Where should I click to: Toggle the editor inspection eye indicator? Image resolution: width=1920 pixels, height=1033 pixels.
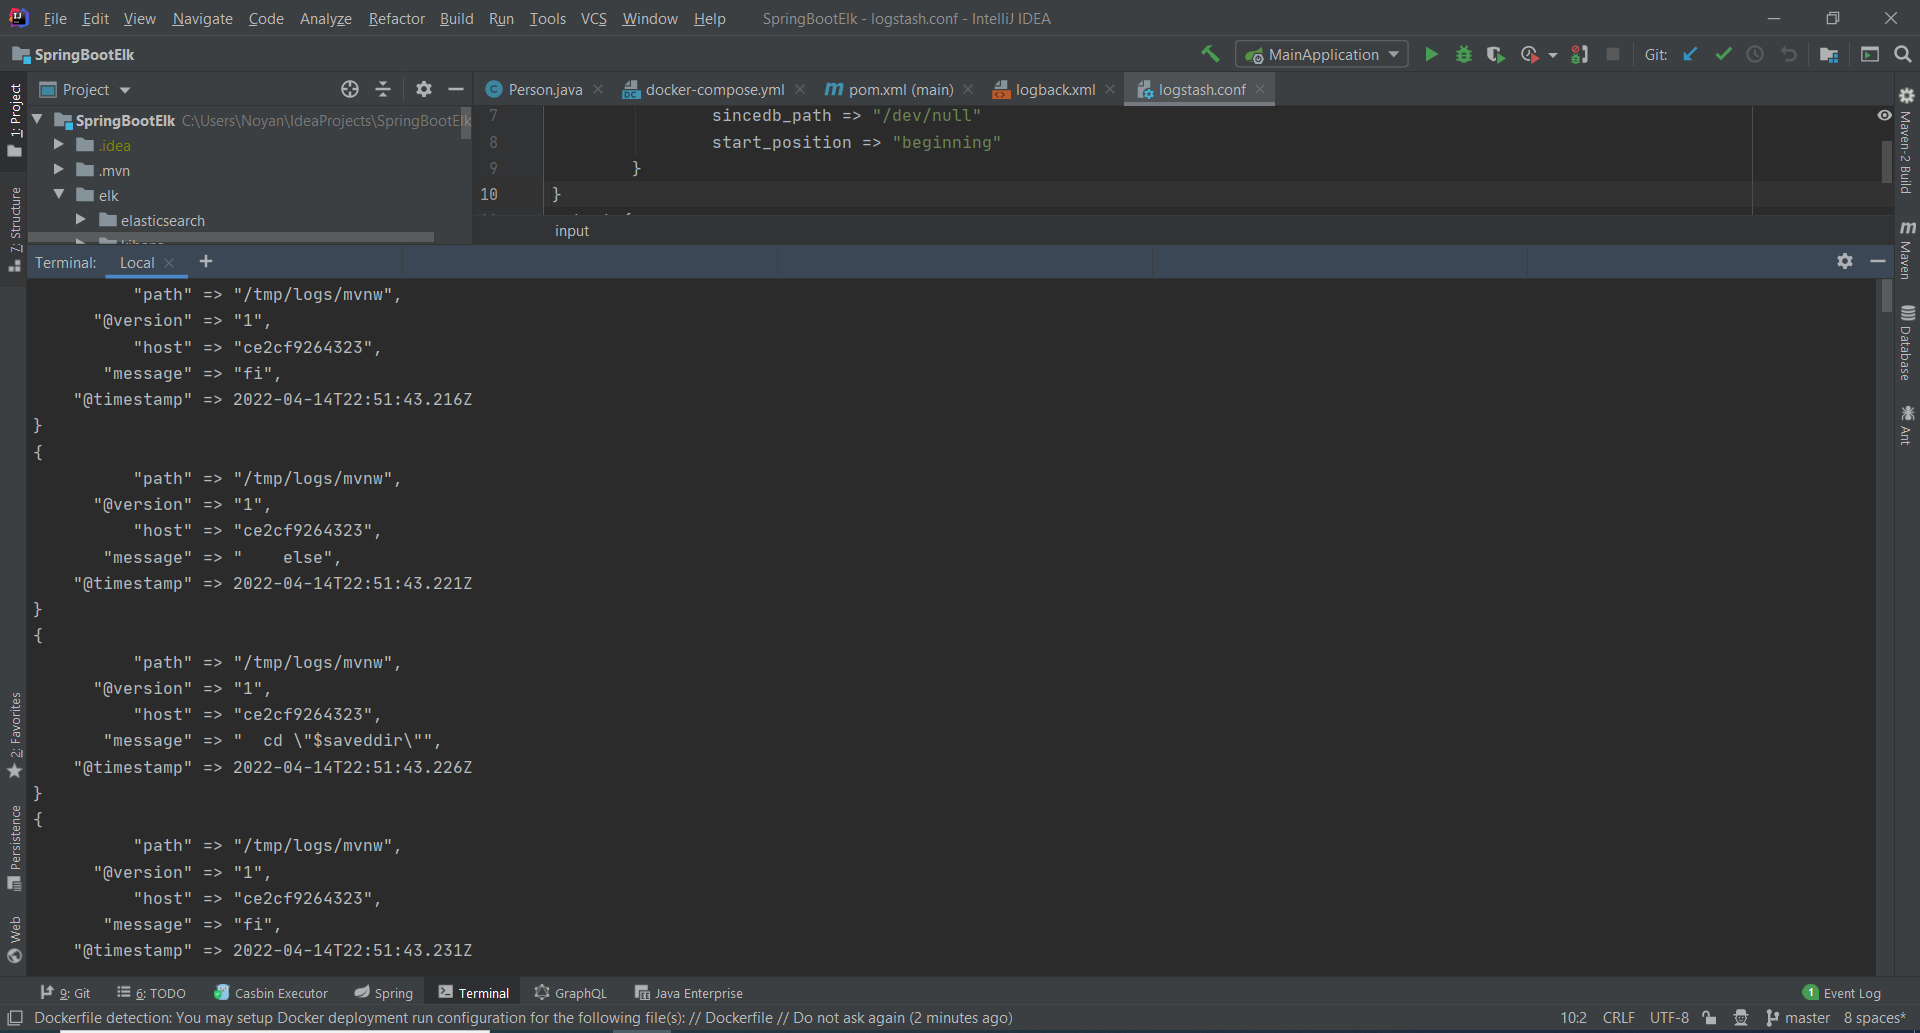point(1884,115)
